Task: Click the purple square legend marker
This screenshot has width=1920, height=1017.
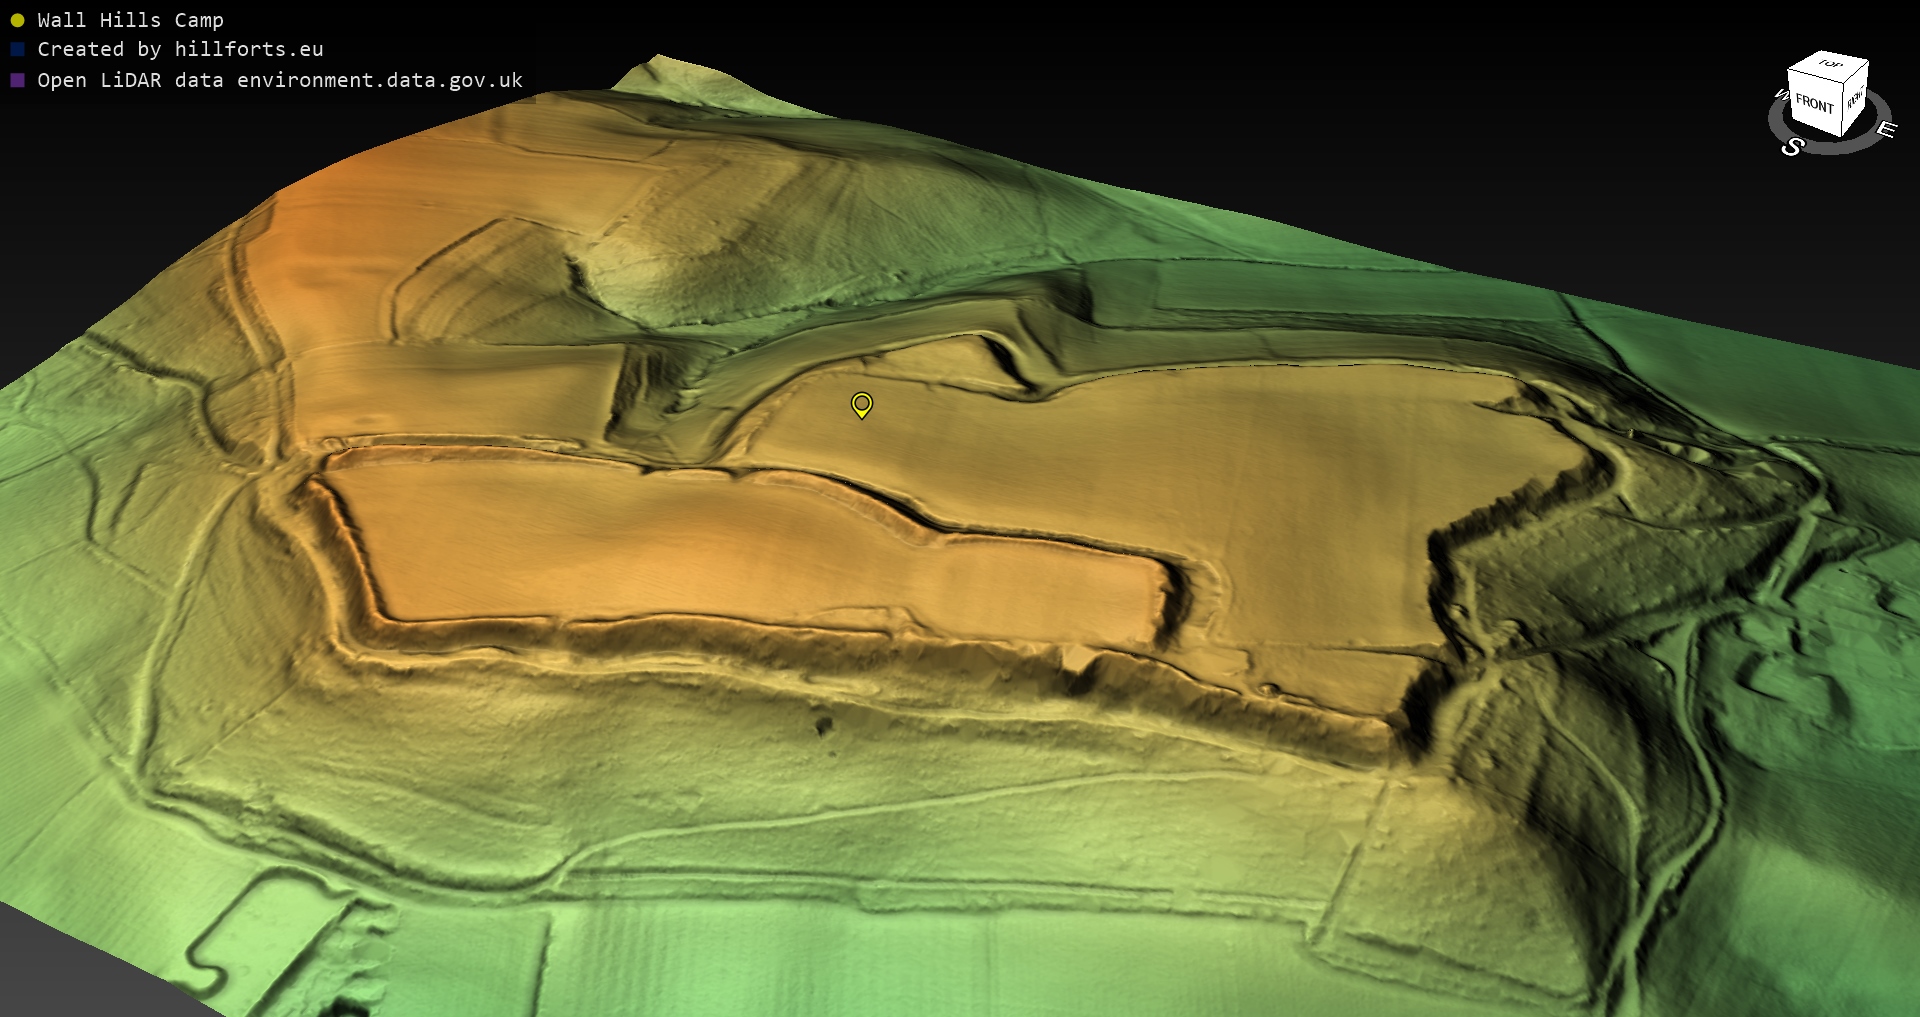Action: point(17,80)
